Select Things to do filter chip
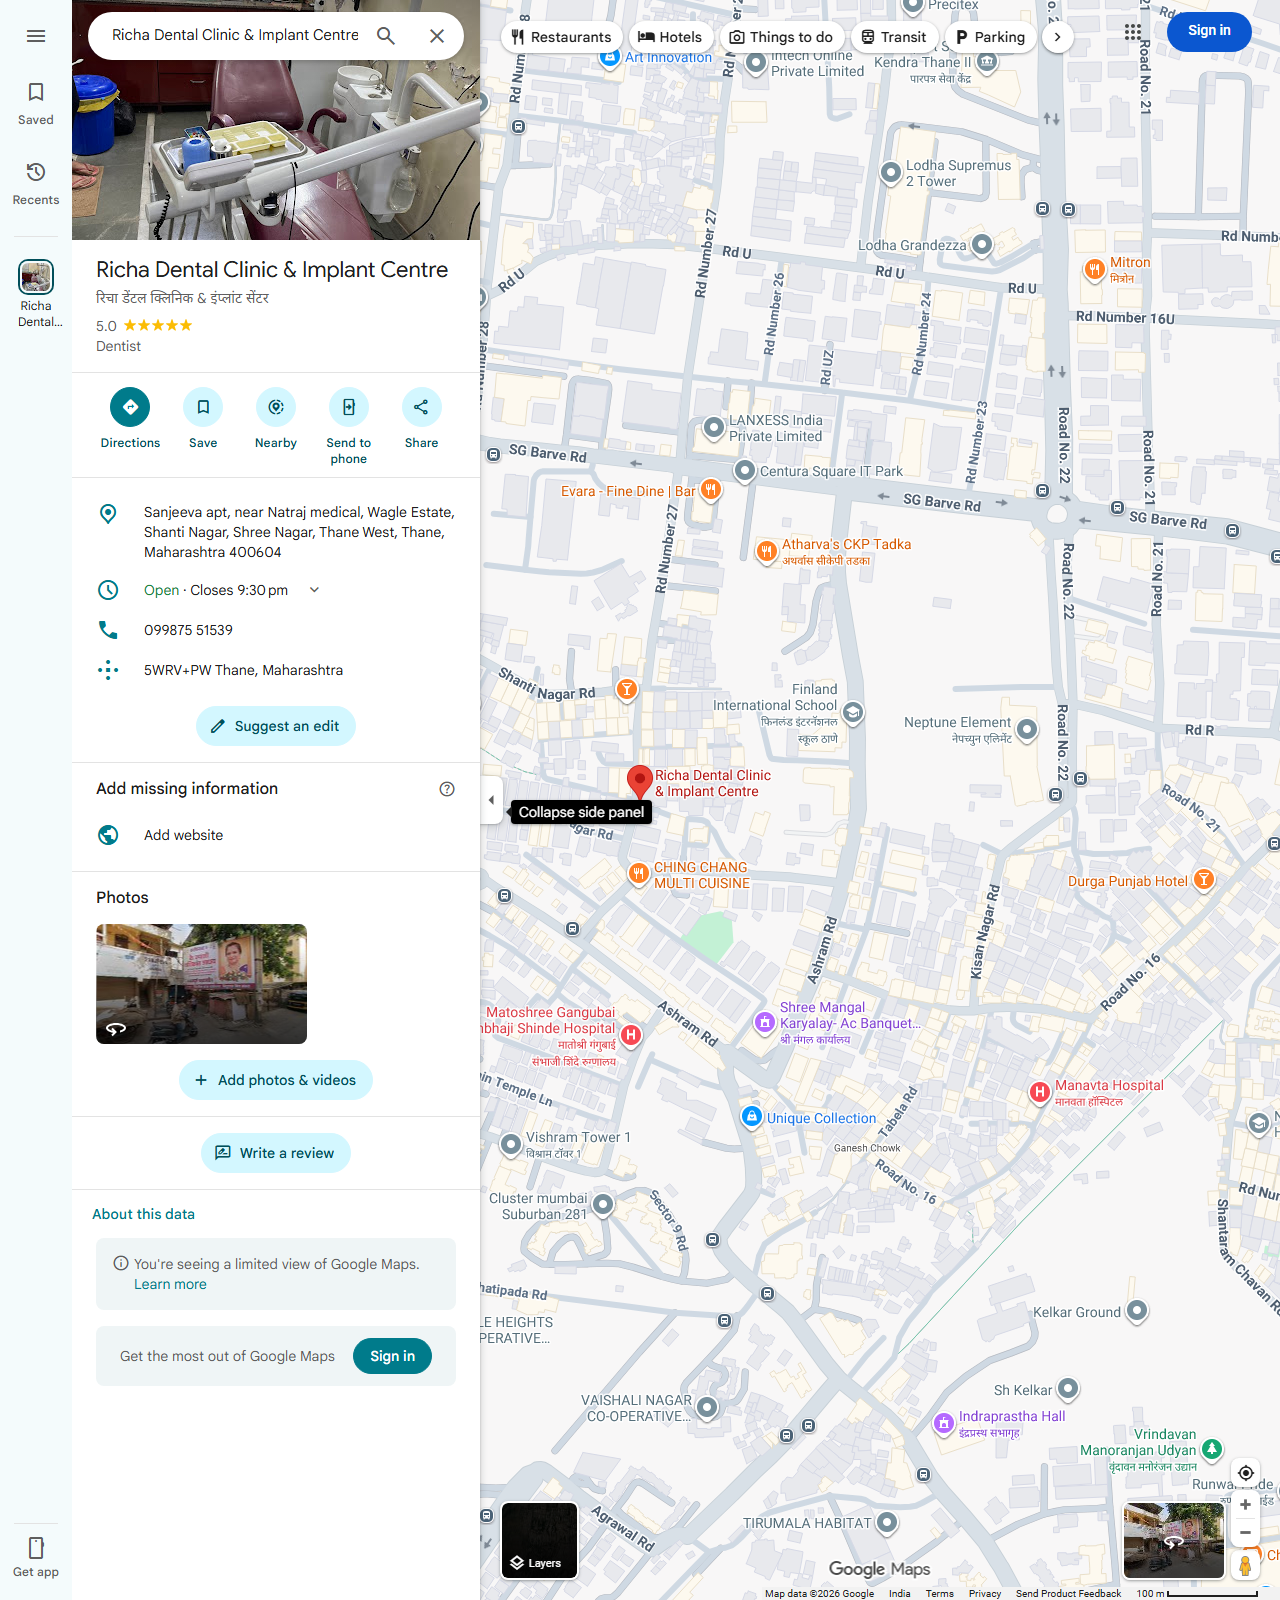The width and height of the screenshot is (1280, 1600). (x=781, y=37)
